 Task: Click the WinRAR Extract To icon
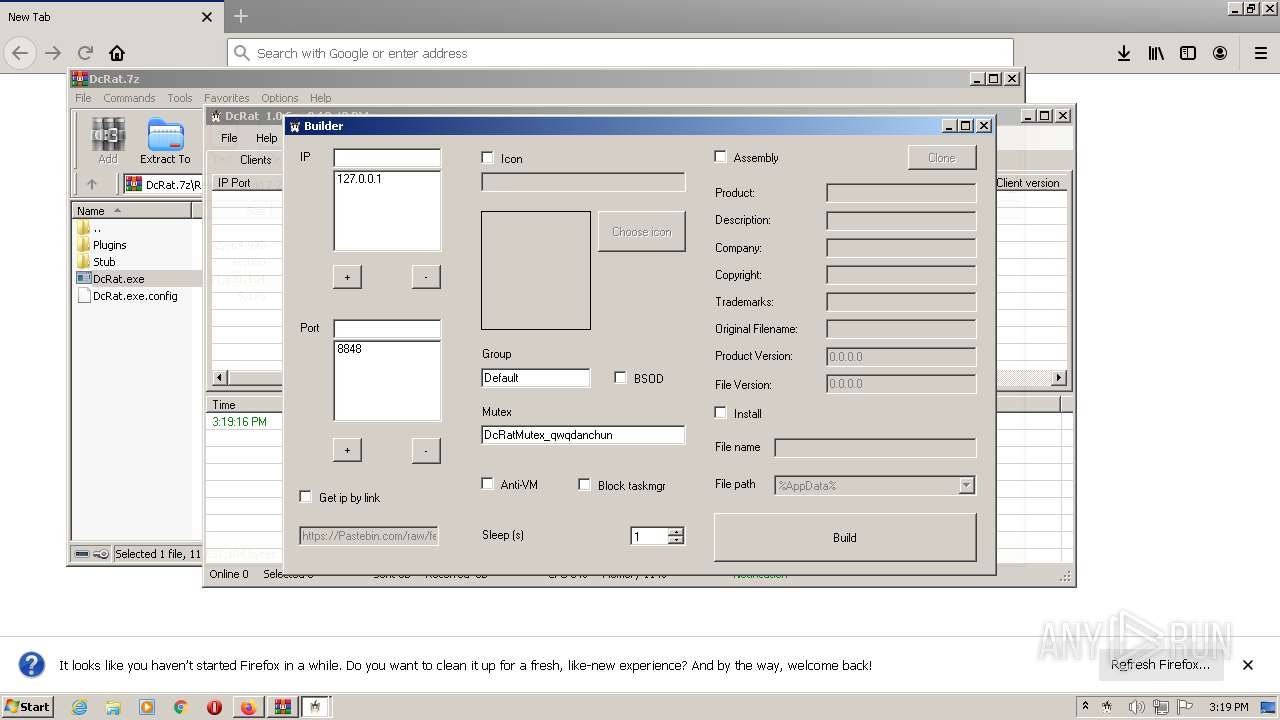(x=165, y=141)
